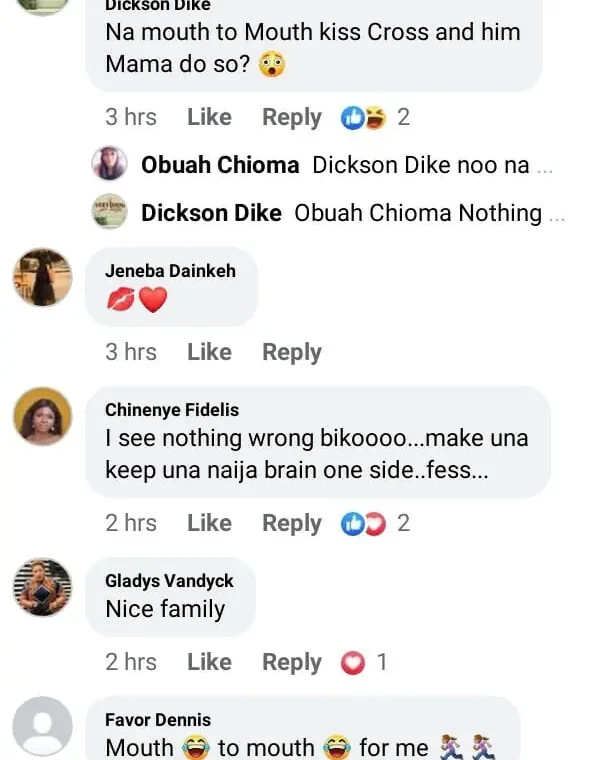Open Gladys Vandyck's profile picture
The width and height of the screenshot is (600, 760).
42,587
